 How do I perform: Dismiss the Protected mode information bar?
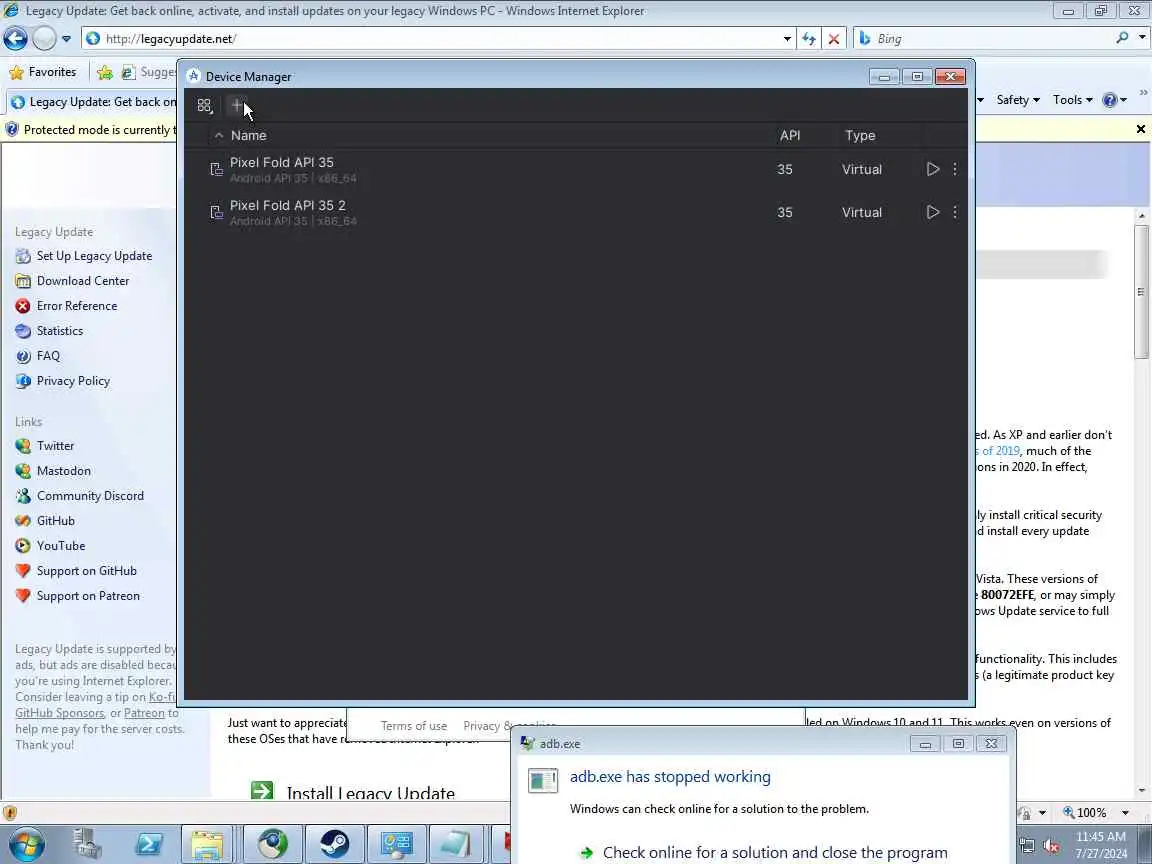click(x=1140, y=129)
